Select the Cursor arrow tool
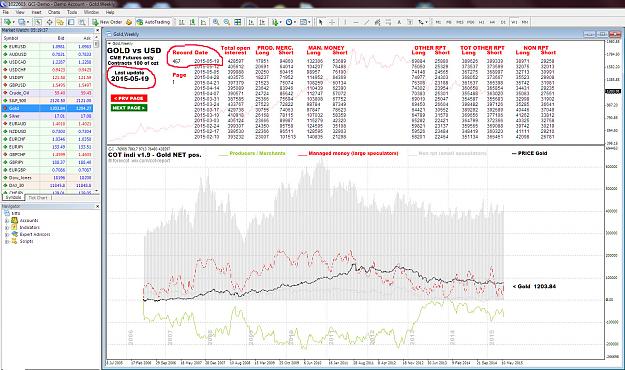The width and height of the screenshot is (625, 370). [x=320, y=22]
